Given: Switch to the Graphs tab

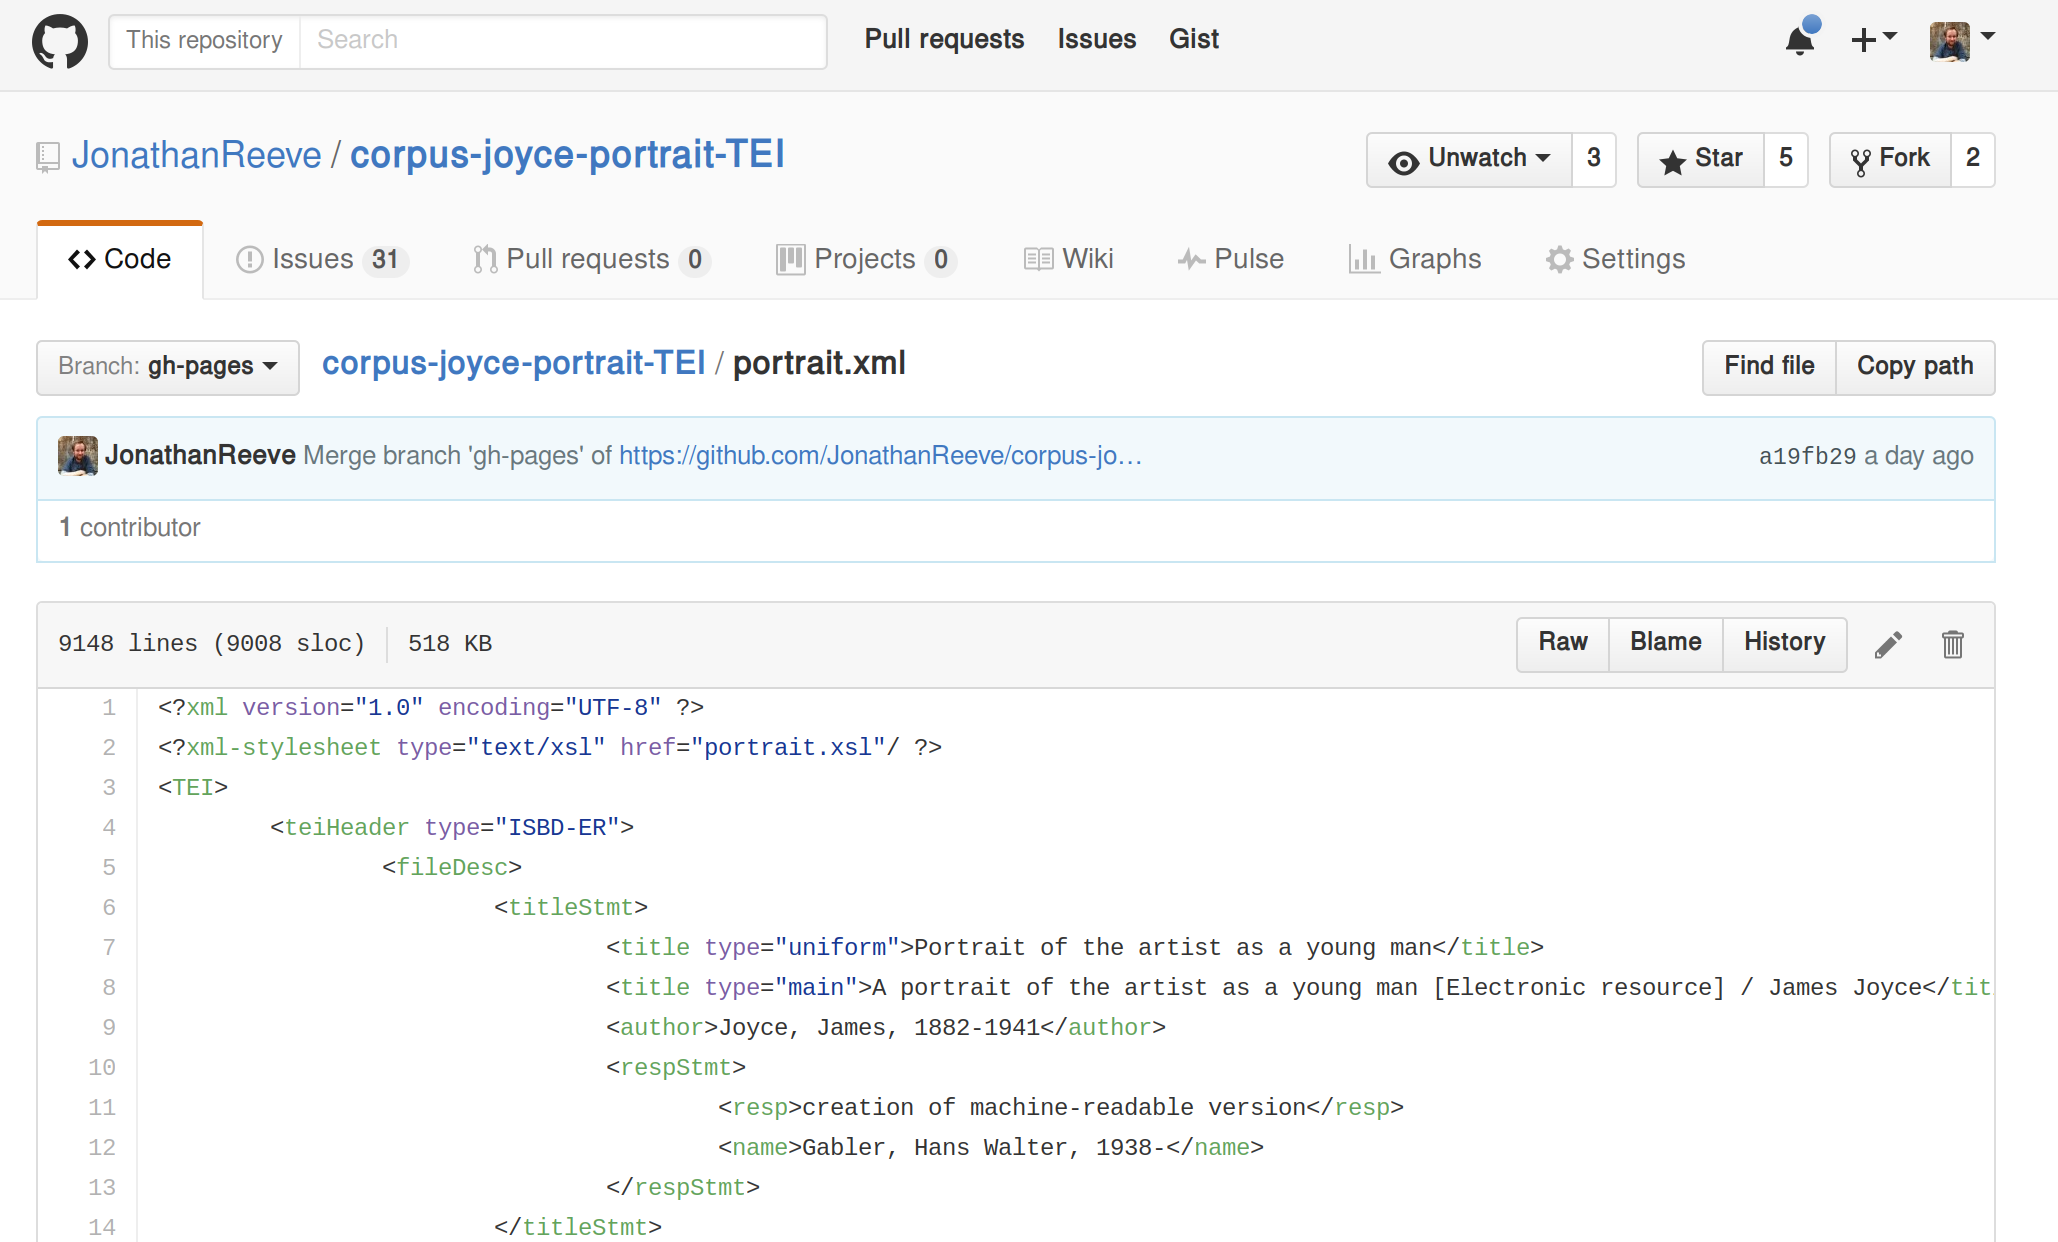Looking at the screenshot, I should pyautogui.click(x=1415, y=260).
